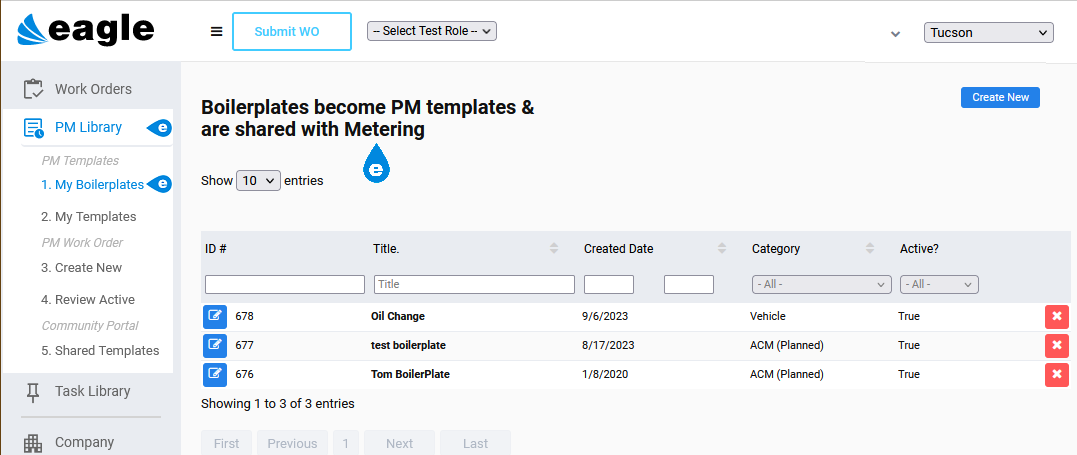The image size is (1077, 455).
Task: Go to My Templates menu item
Action: [89, 217]
